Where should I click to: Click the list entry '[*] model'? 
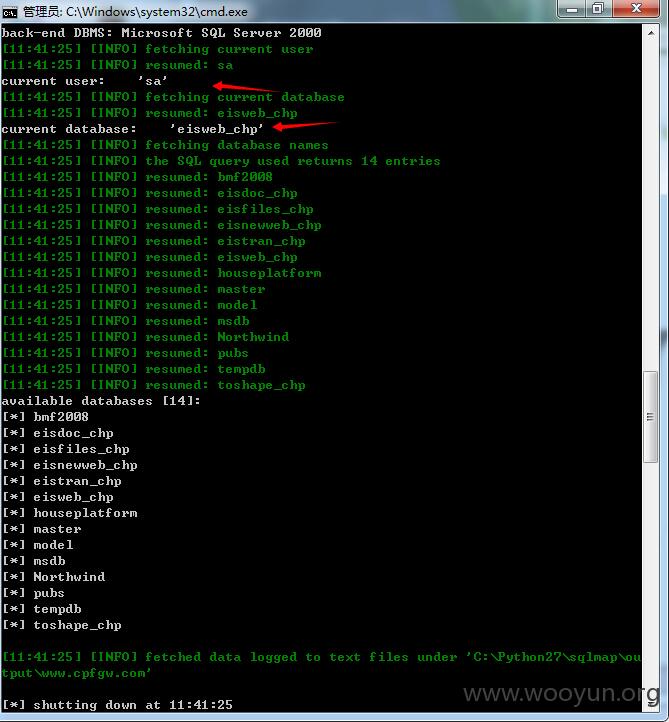coord(38,545)
